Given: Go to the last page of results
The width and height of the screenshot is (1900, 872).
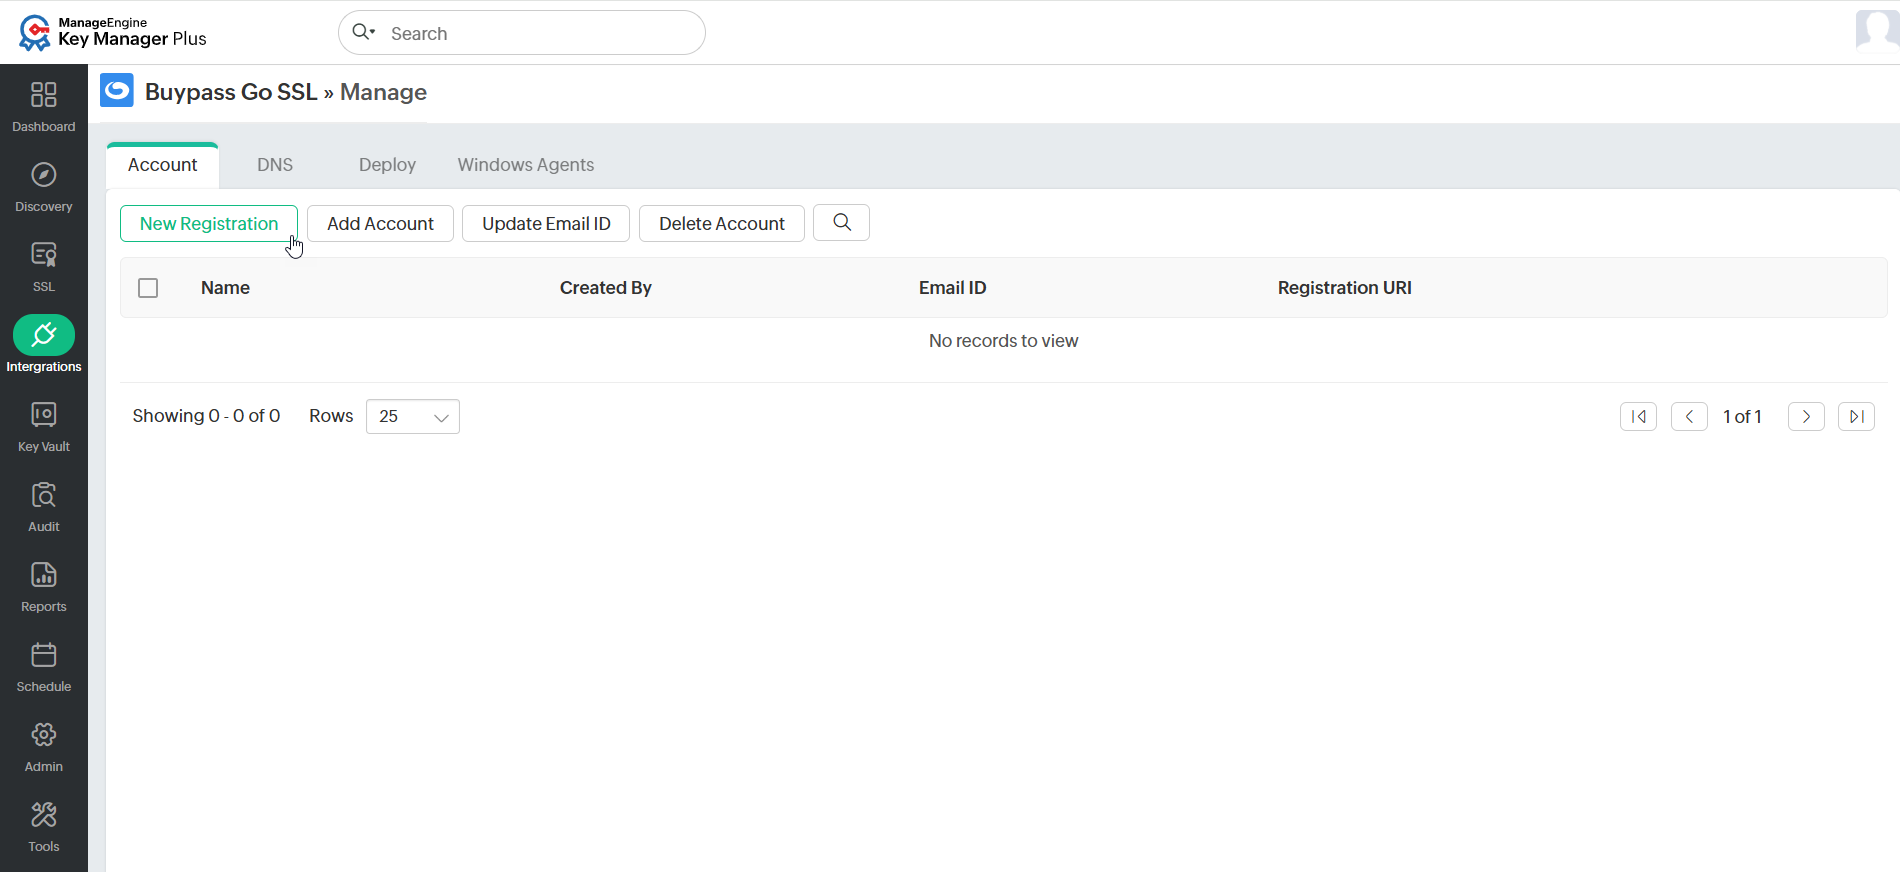Looking at the screenshot, I should (x=1856, y=416).
